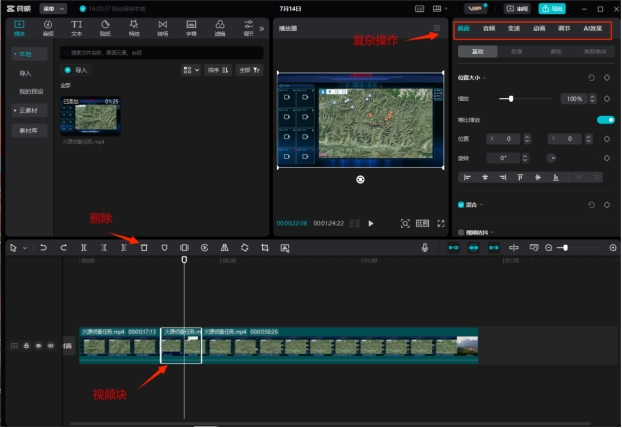The height and width of the screenshot is (428, 622).
Task: Click the keyframe diamond beside scale
Action: click(x=607, y=99)
